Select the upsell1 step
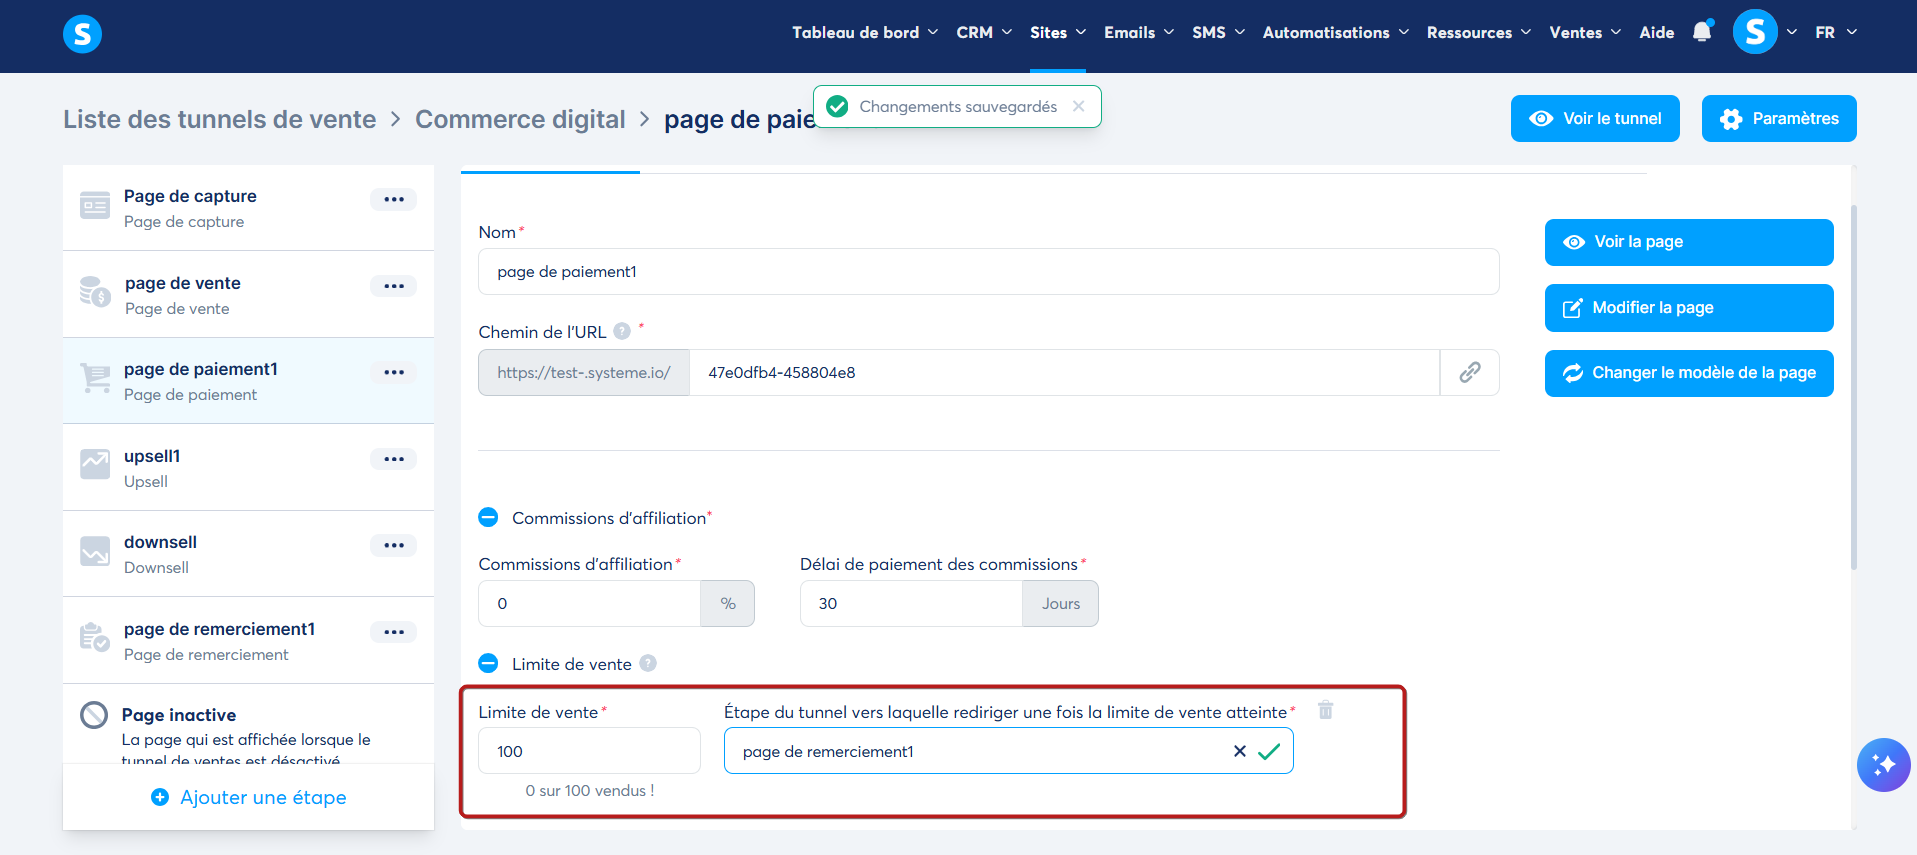The width and height of the screenshot is (1917, 855). (x=248, y=468)
